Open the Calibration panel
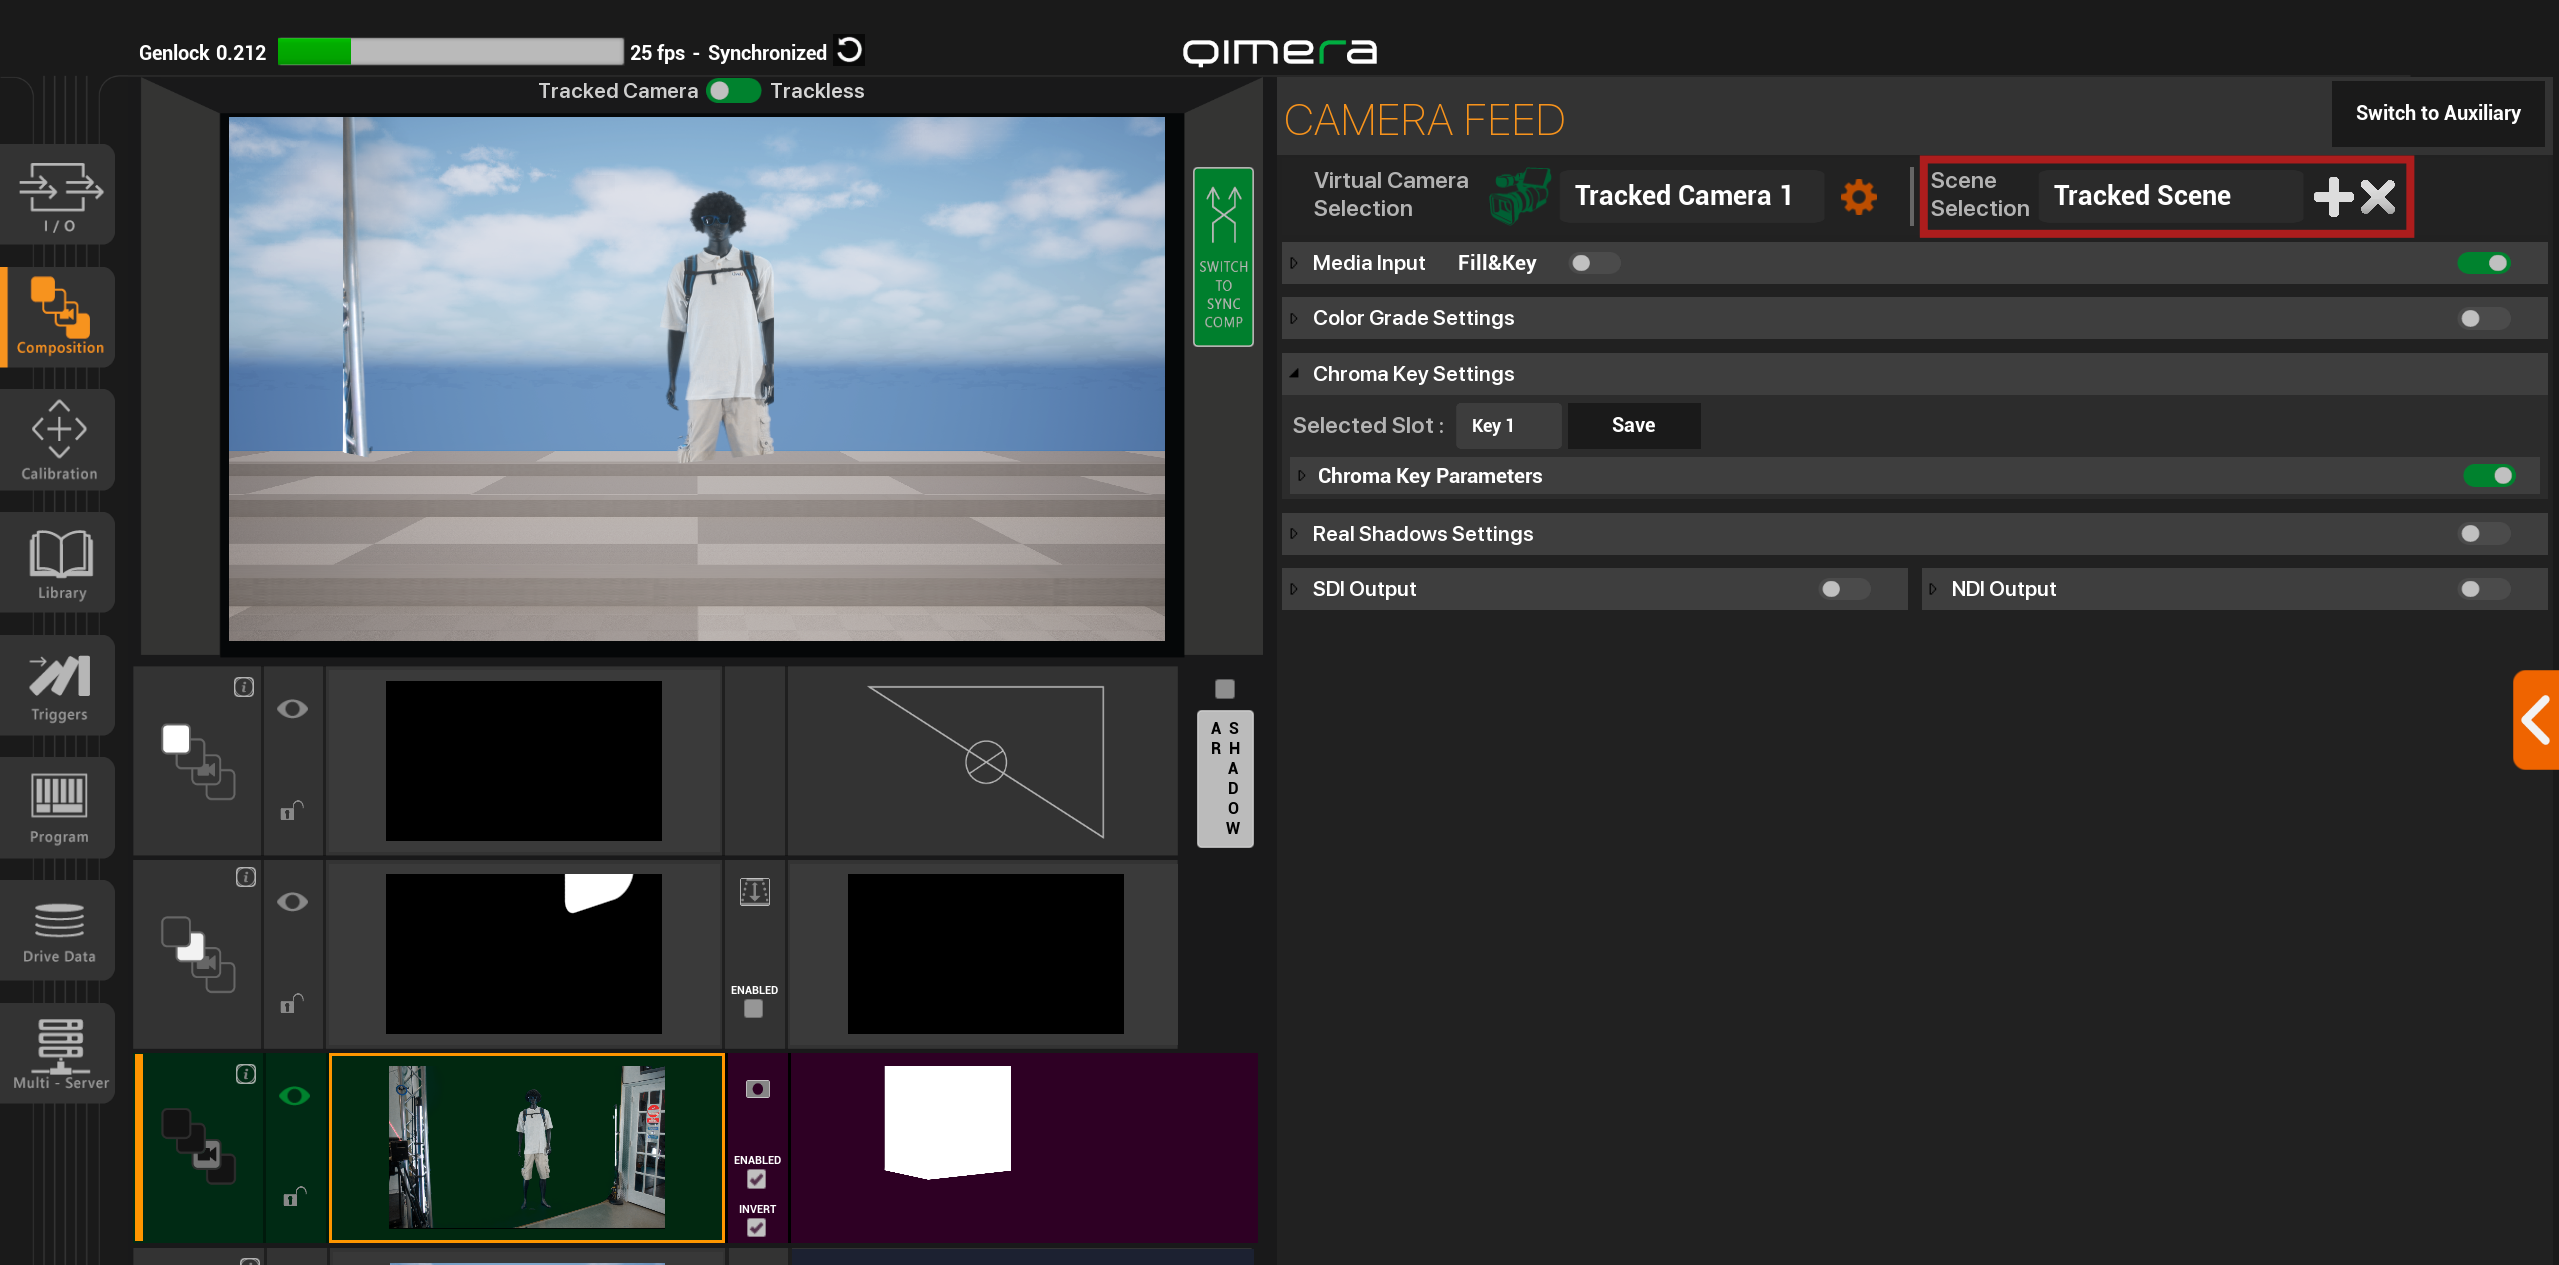Viewport: 2559px width, 1265px height. 59,440
